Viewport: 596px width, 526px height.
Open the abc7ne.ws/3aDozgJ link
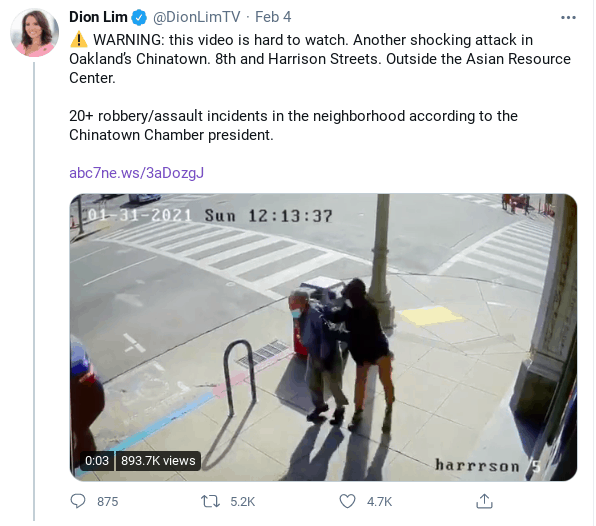136,173
